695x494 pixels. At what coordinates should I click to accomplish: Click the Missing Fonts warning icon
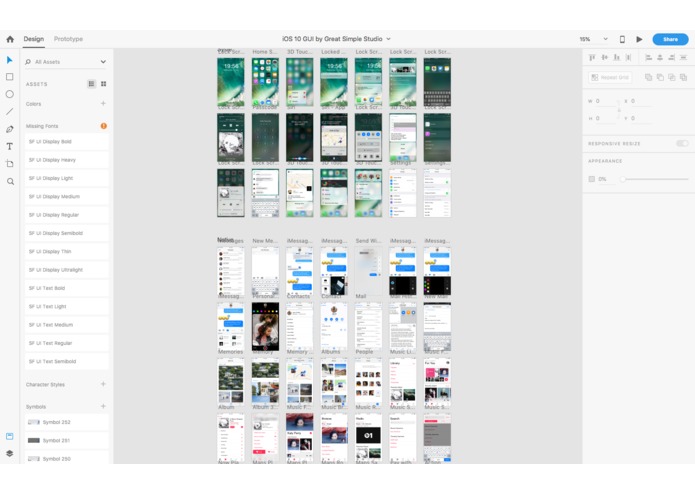[x=103, y=126]
